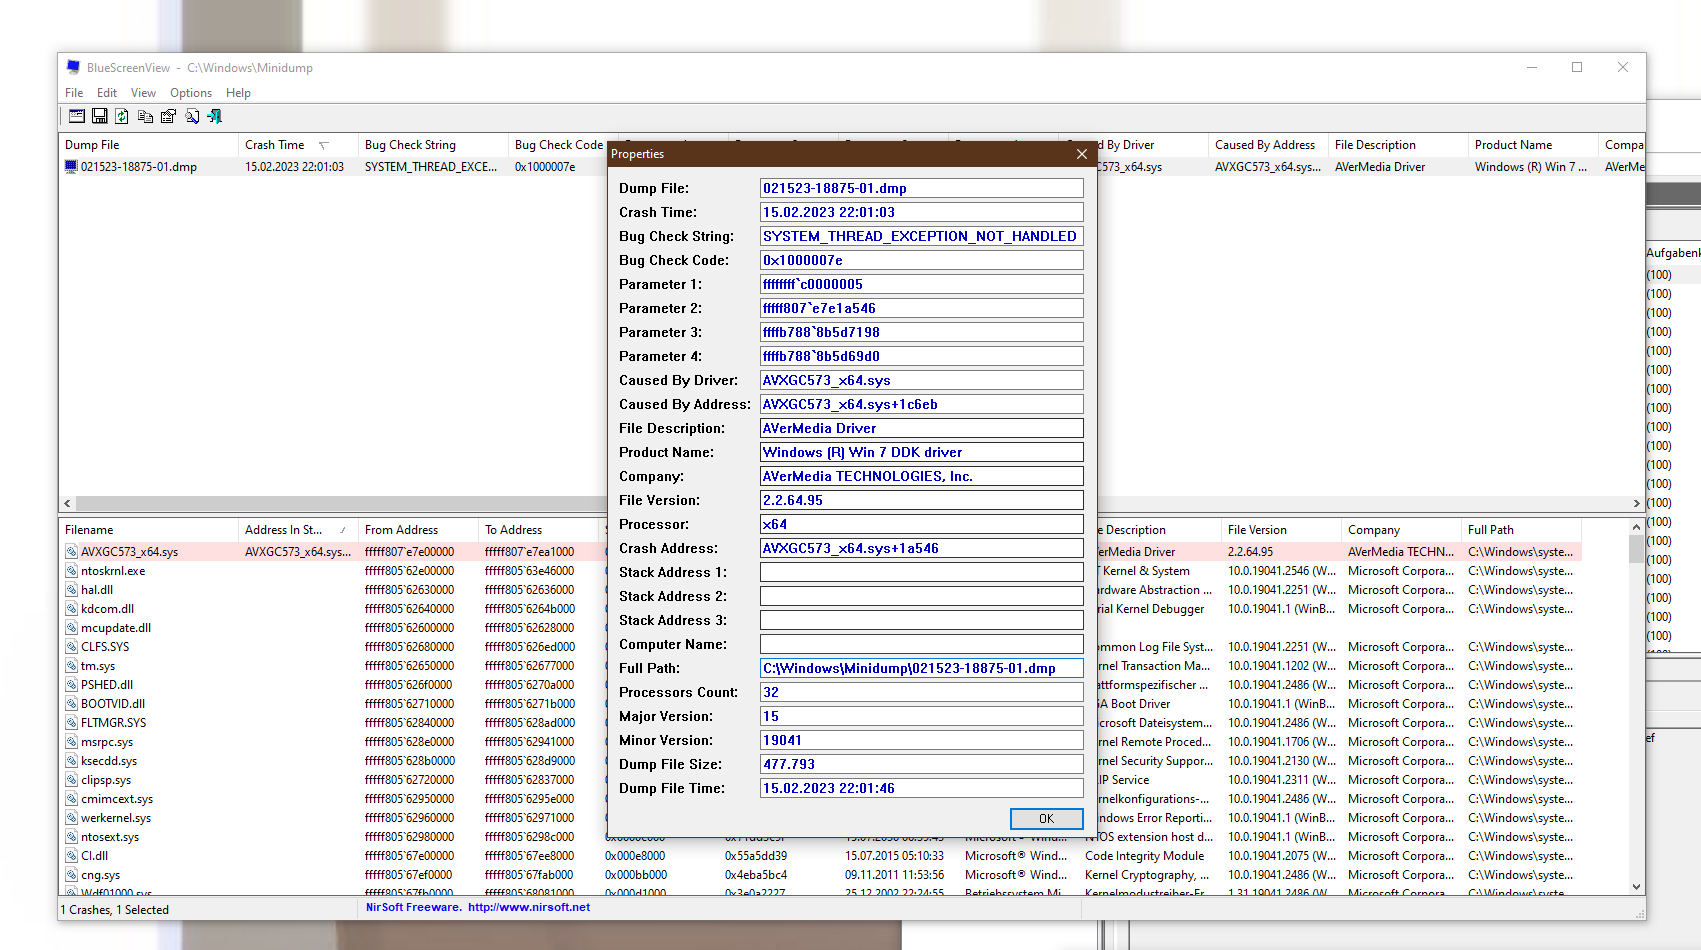Click the 0x1000007e cell in the crash list
This screenshot has height=950, width=1701.
545,167
